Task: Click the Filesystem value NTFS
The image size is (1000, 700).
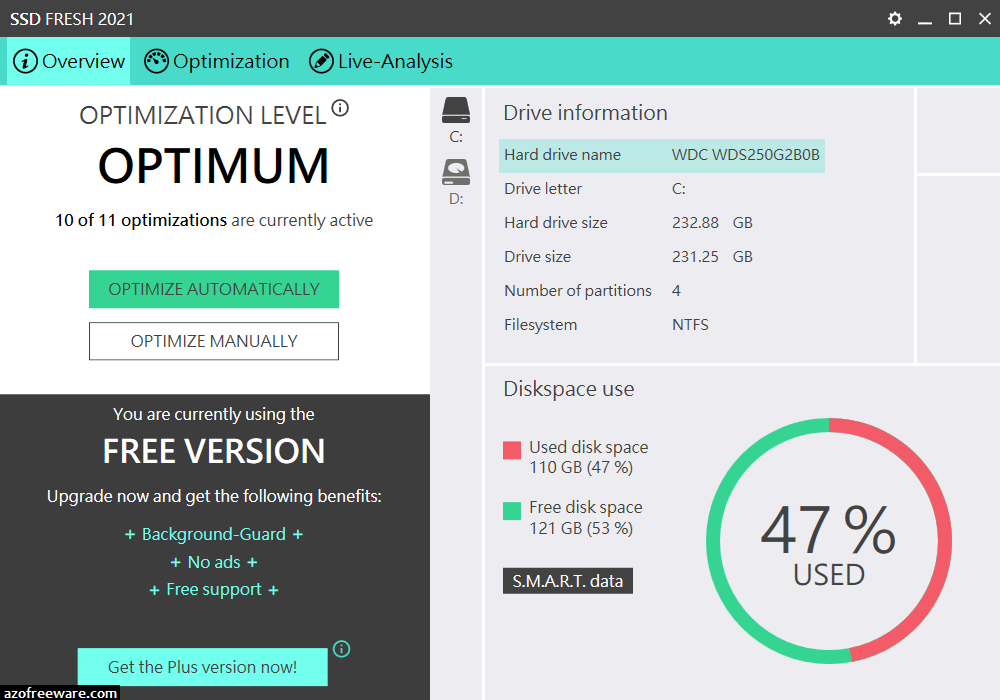Action: 690,324
